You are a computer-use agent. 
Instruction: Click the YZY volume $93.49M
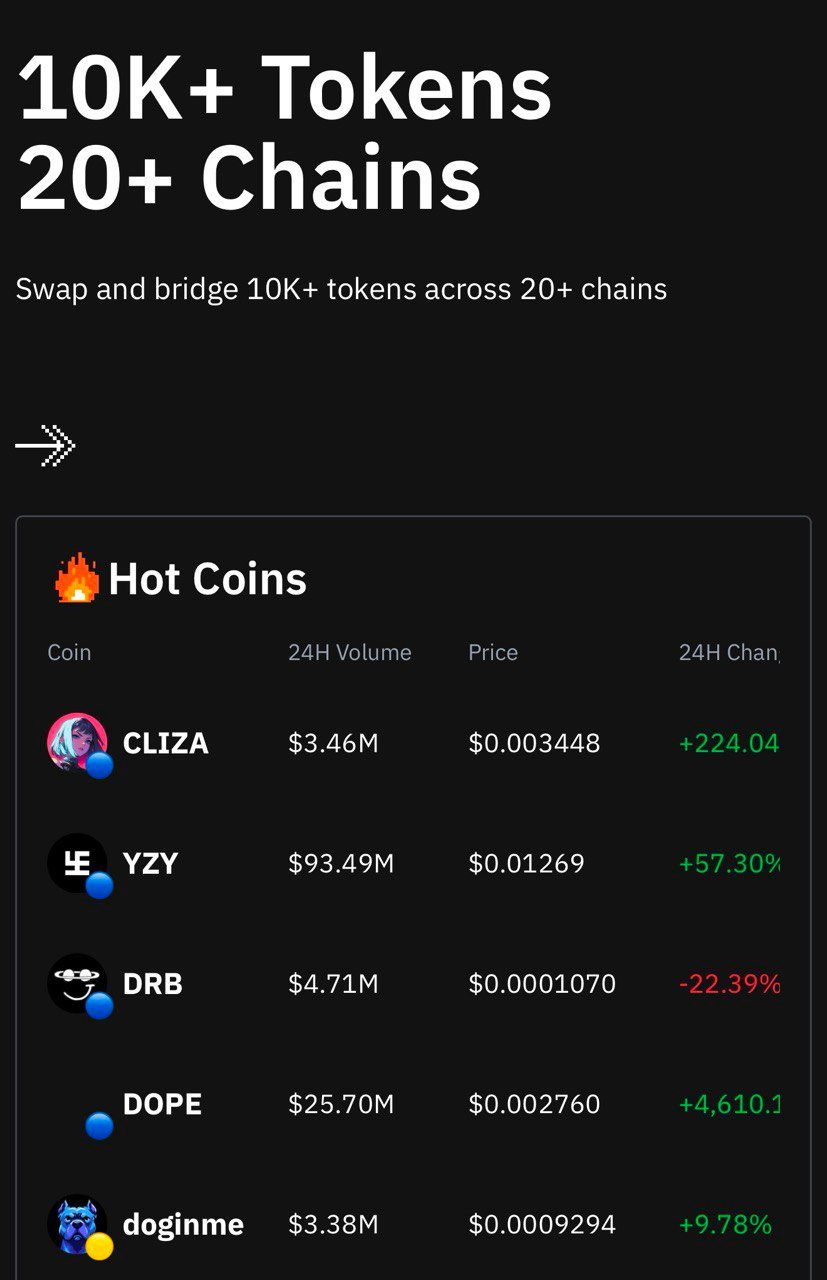341,863
